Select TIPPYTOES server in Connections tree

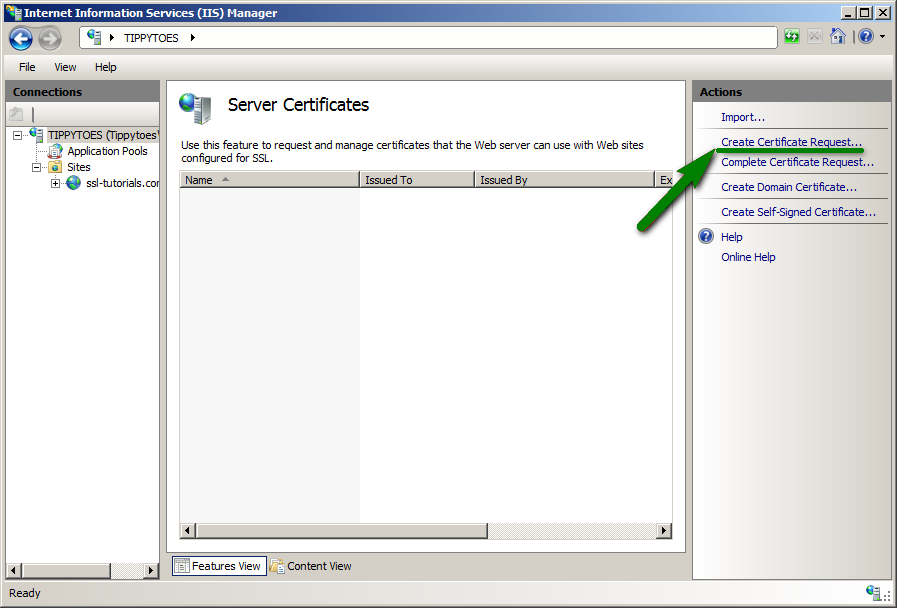(x=102, y=135)
